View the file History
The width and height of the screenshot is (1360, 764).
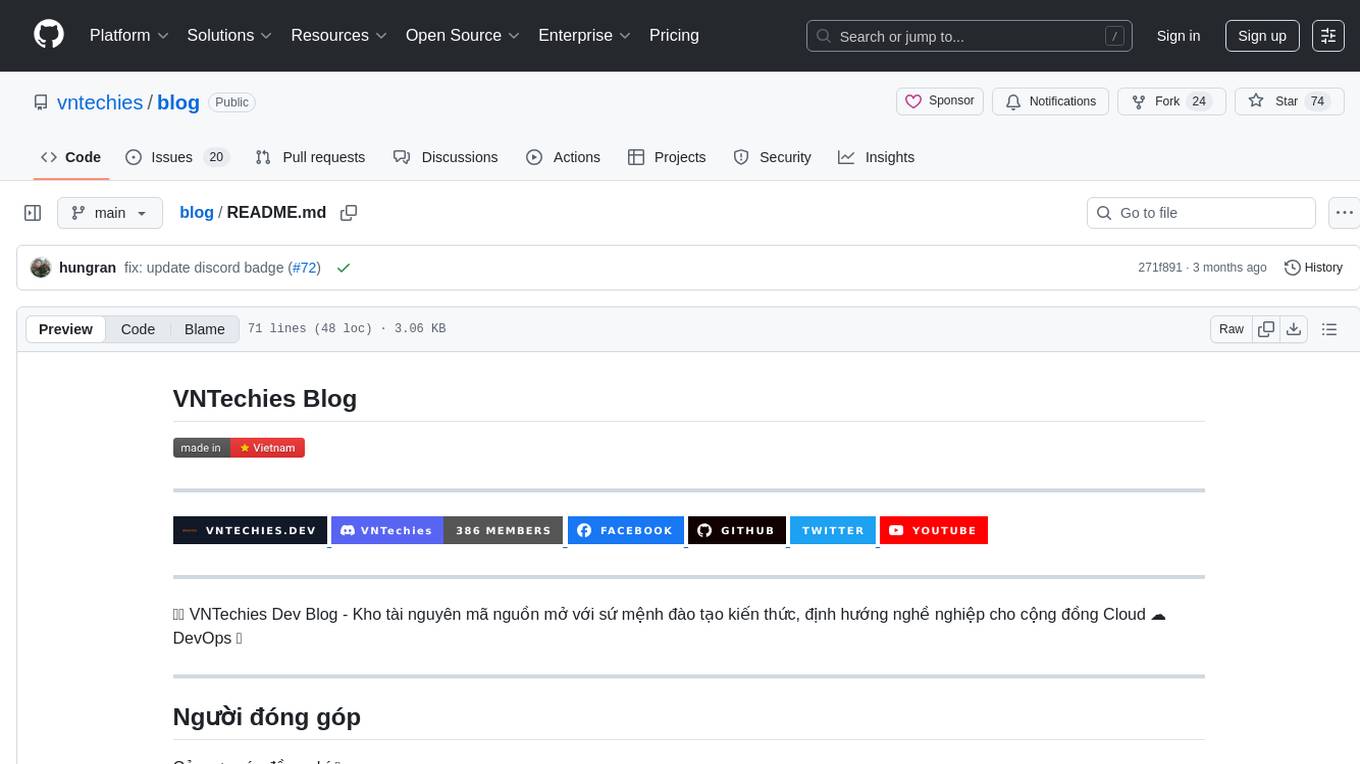[x=1313, y=268]
